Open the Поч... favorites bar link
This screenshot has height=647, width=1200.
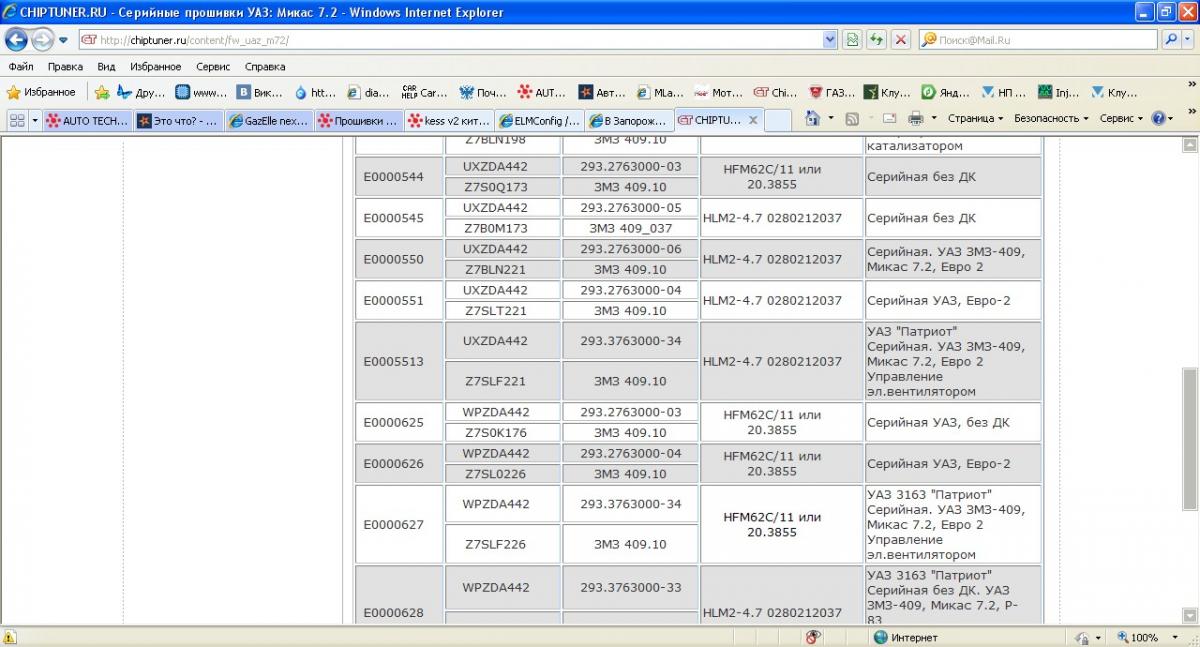pyautogui.click(x=483, y=92)
